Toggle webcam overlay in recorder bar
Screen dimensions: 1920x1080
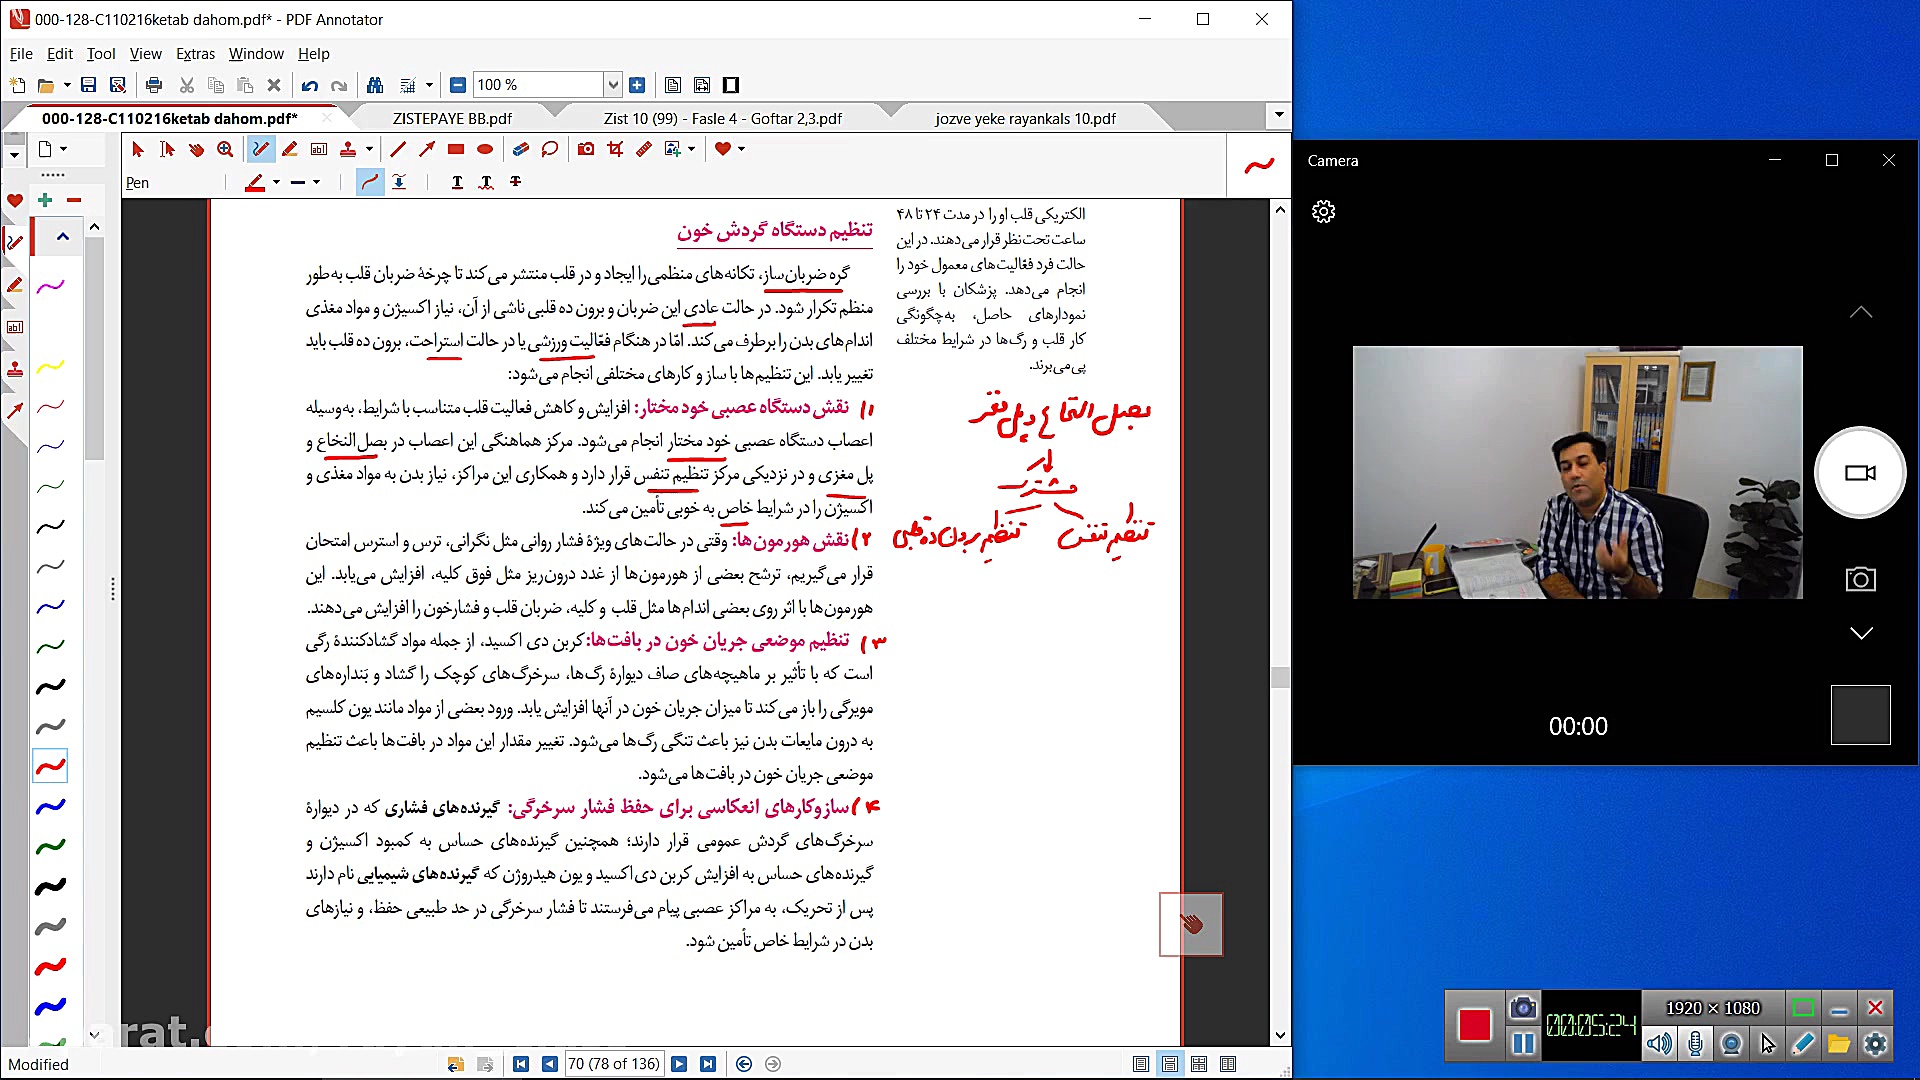[x=1731, y=1044]
